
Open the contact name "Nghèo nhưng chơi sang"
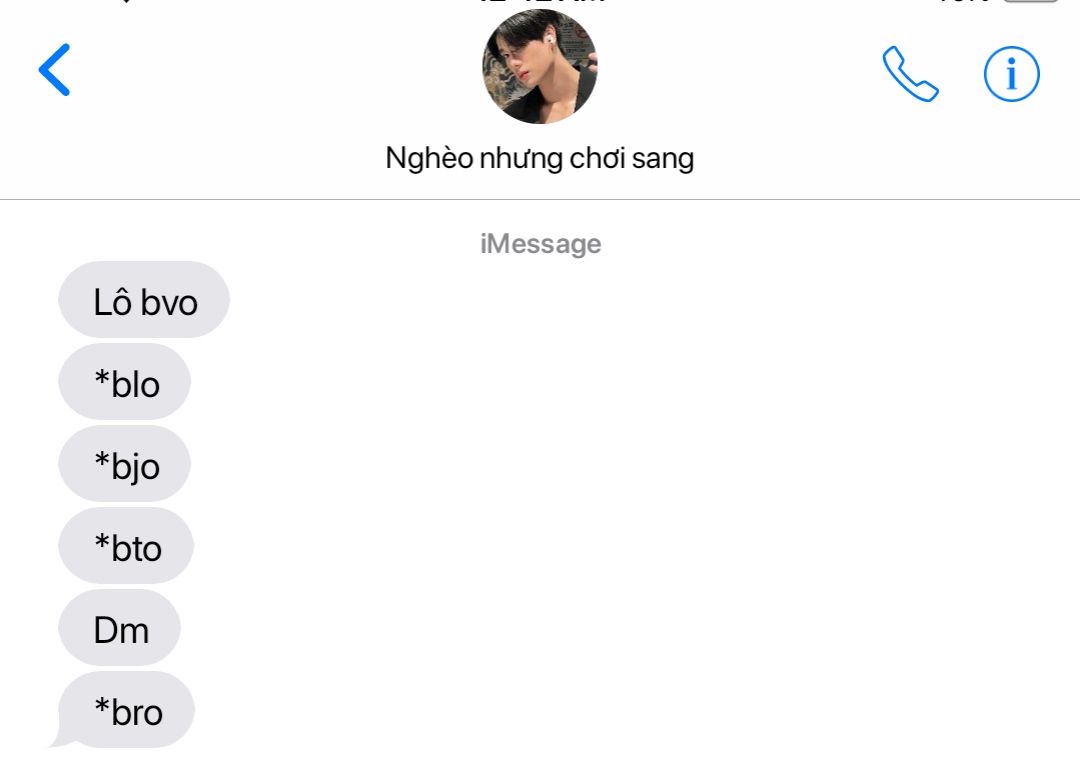pyautogui.click(x=539, y=158)
